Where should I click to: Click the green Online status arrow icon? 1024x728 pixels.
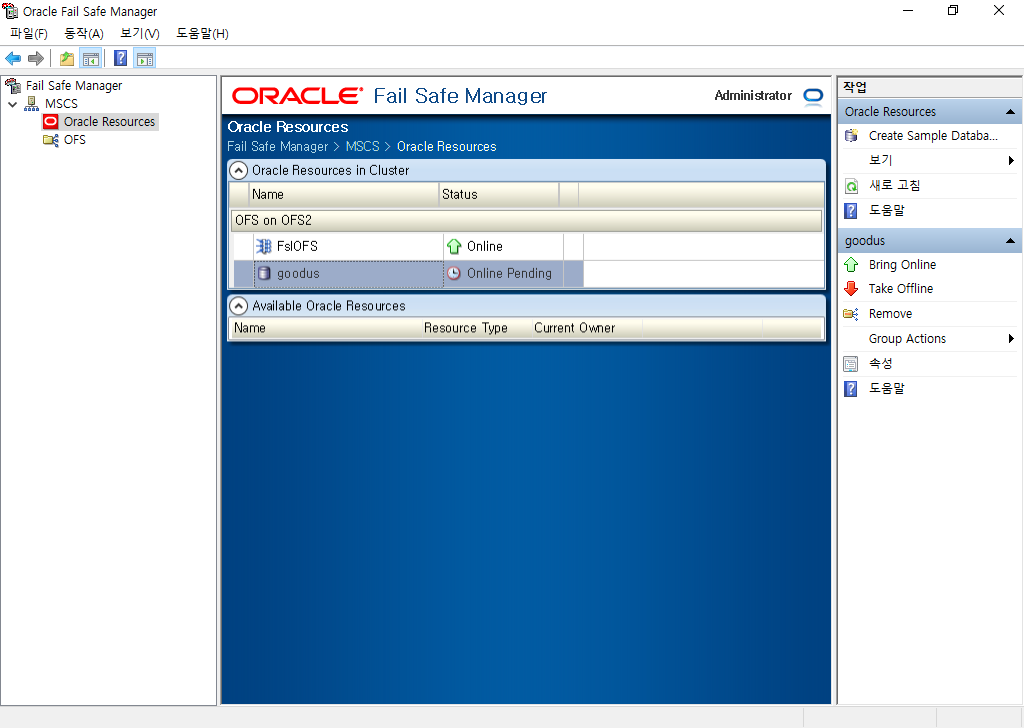coord(454,246)
